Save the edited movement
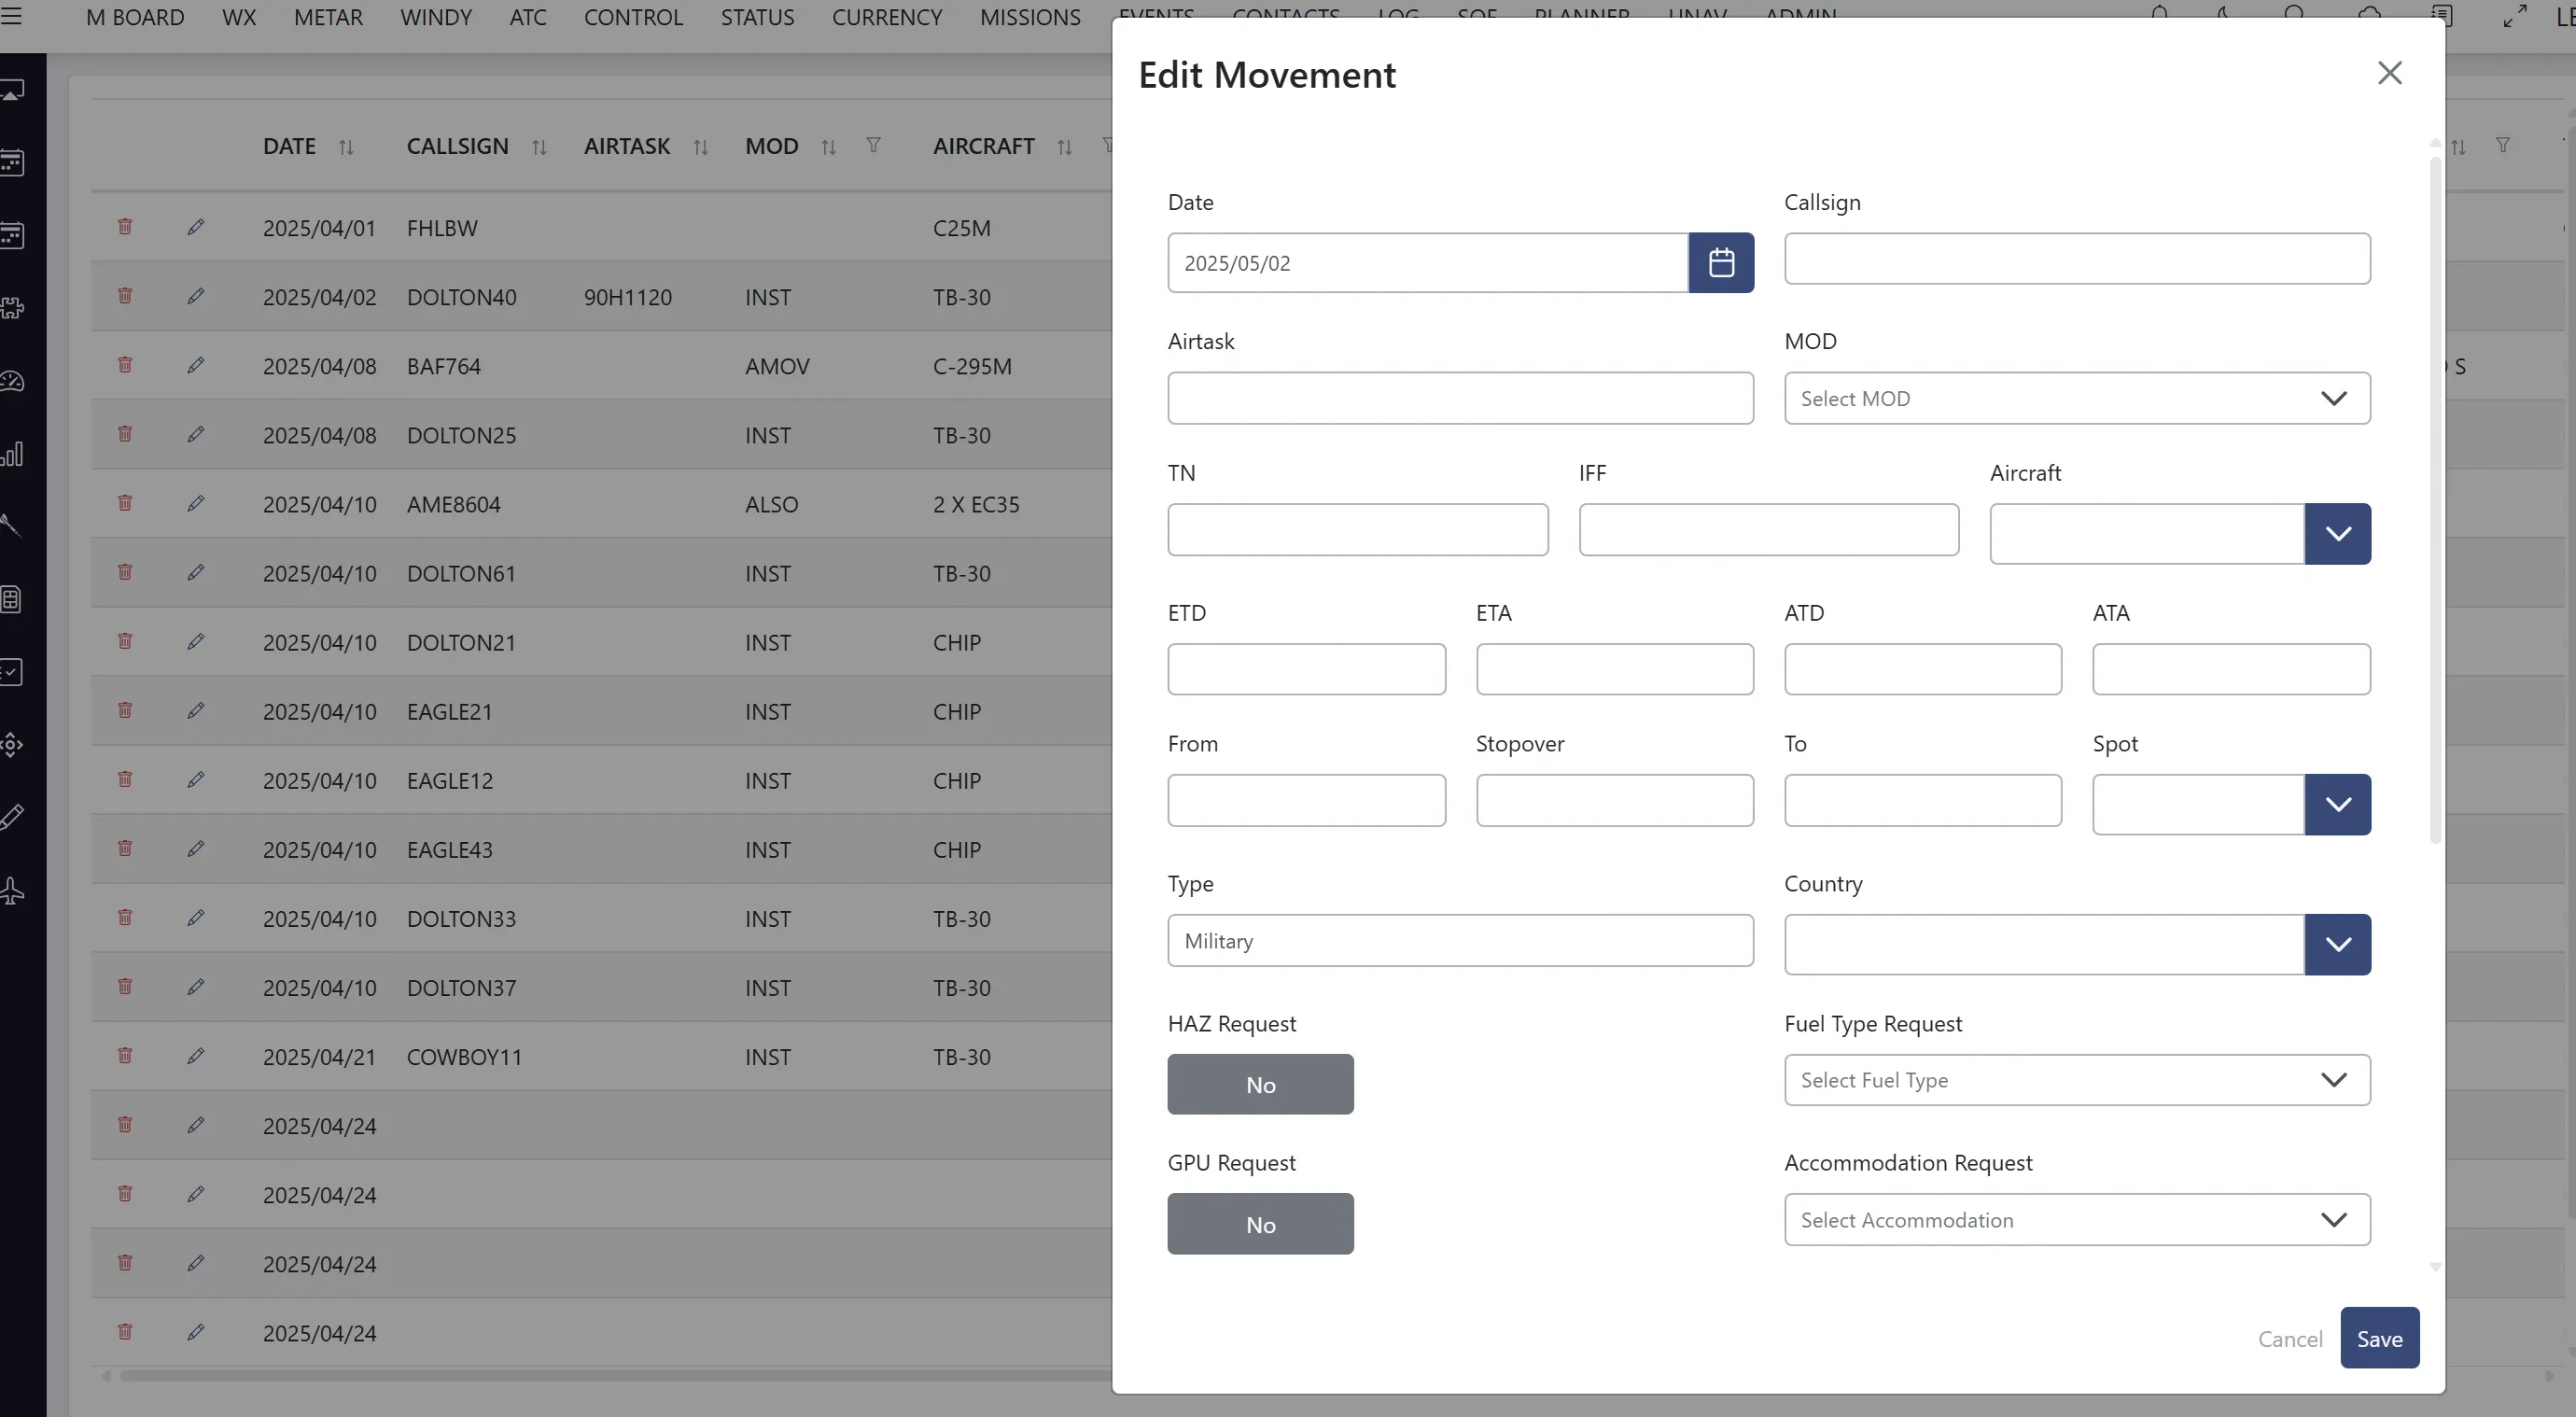 pyautogui.click(x=2380, y=1338)
